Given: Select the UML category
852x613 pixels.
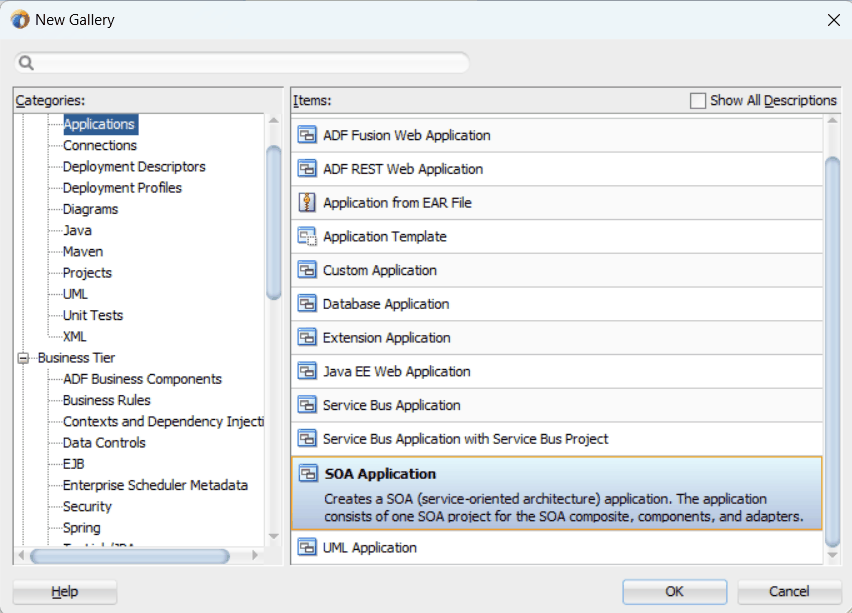Looking at the screenshot, I should click(x=75, y=294).
